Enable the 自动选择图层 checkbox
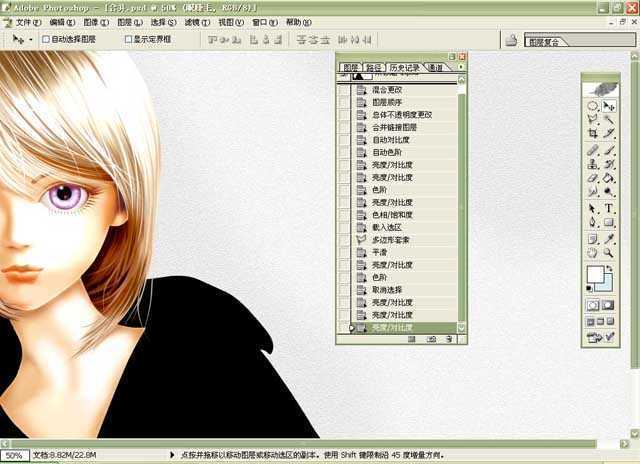 point(46,39)
